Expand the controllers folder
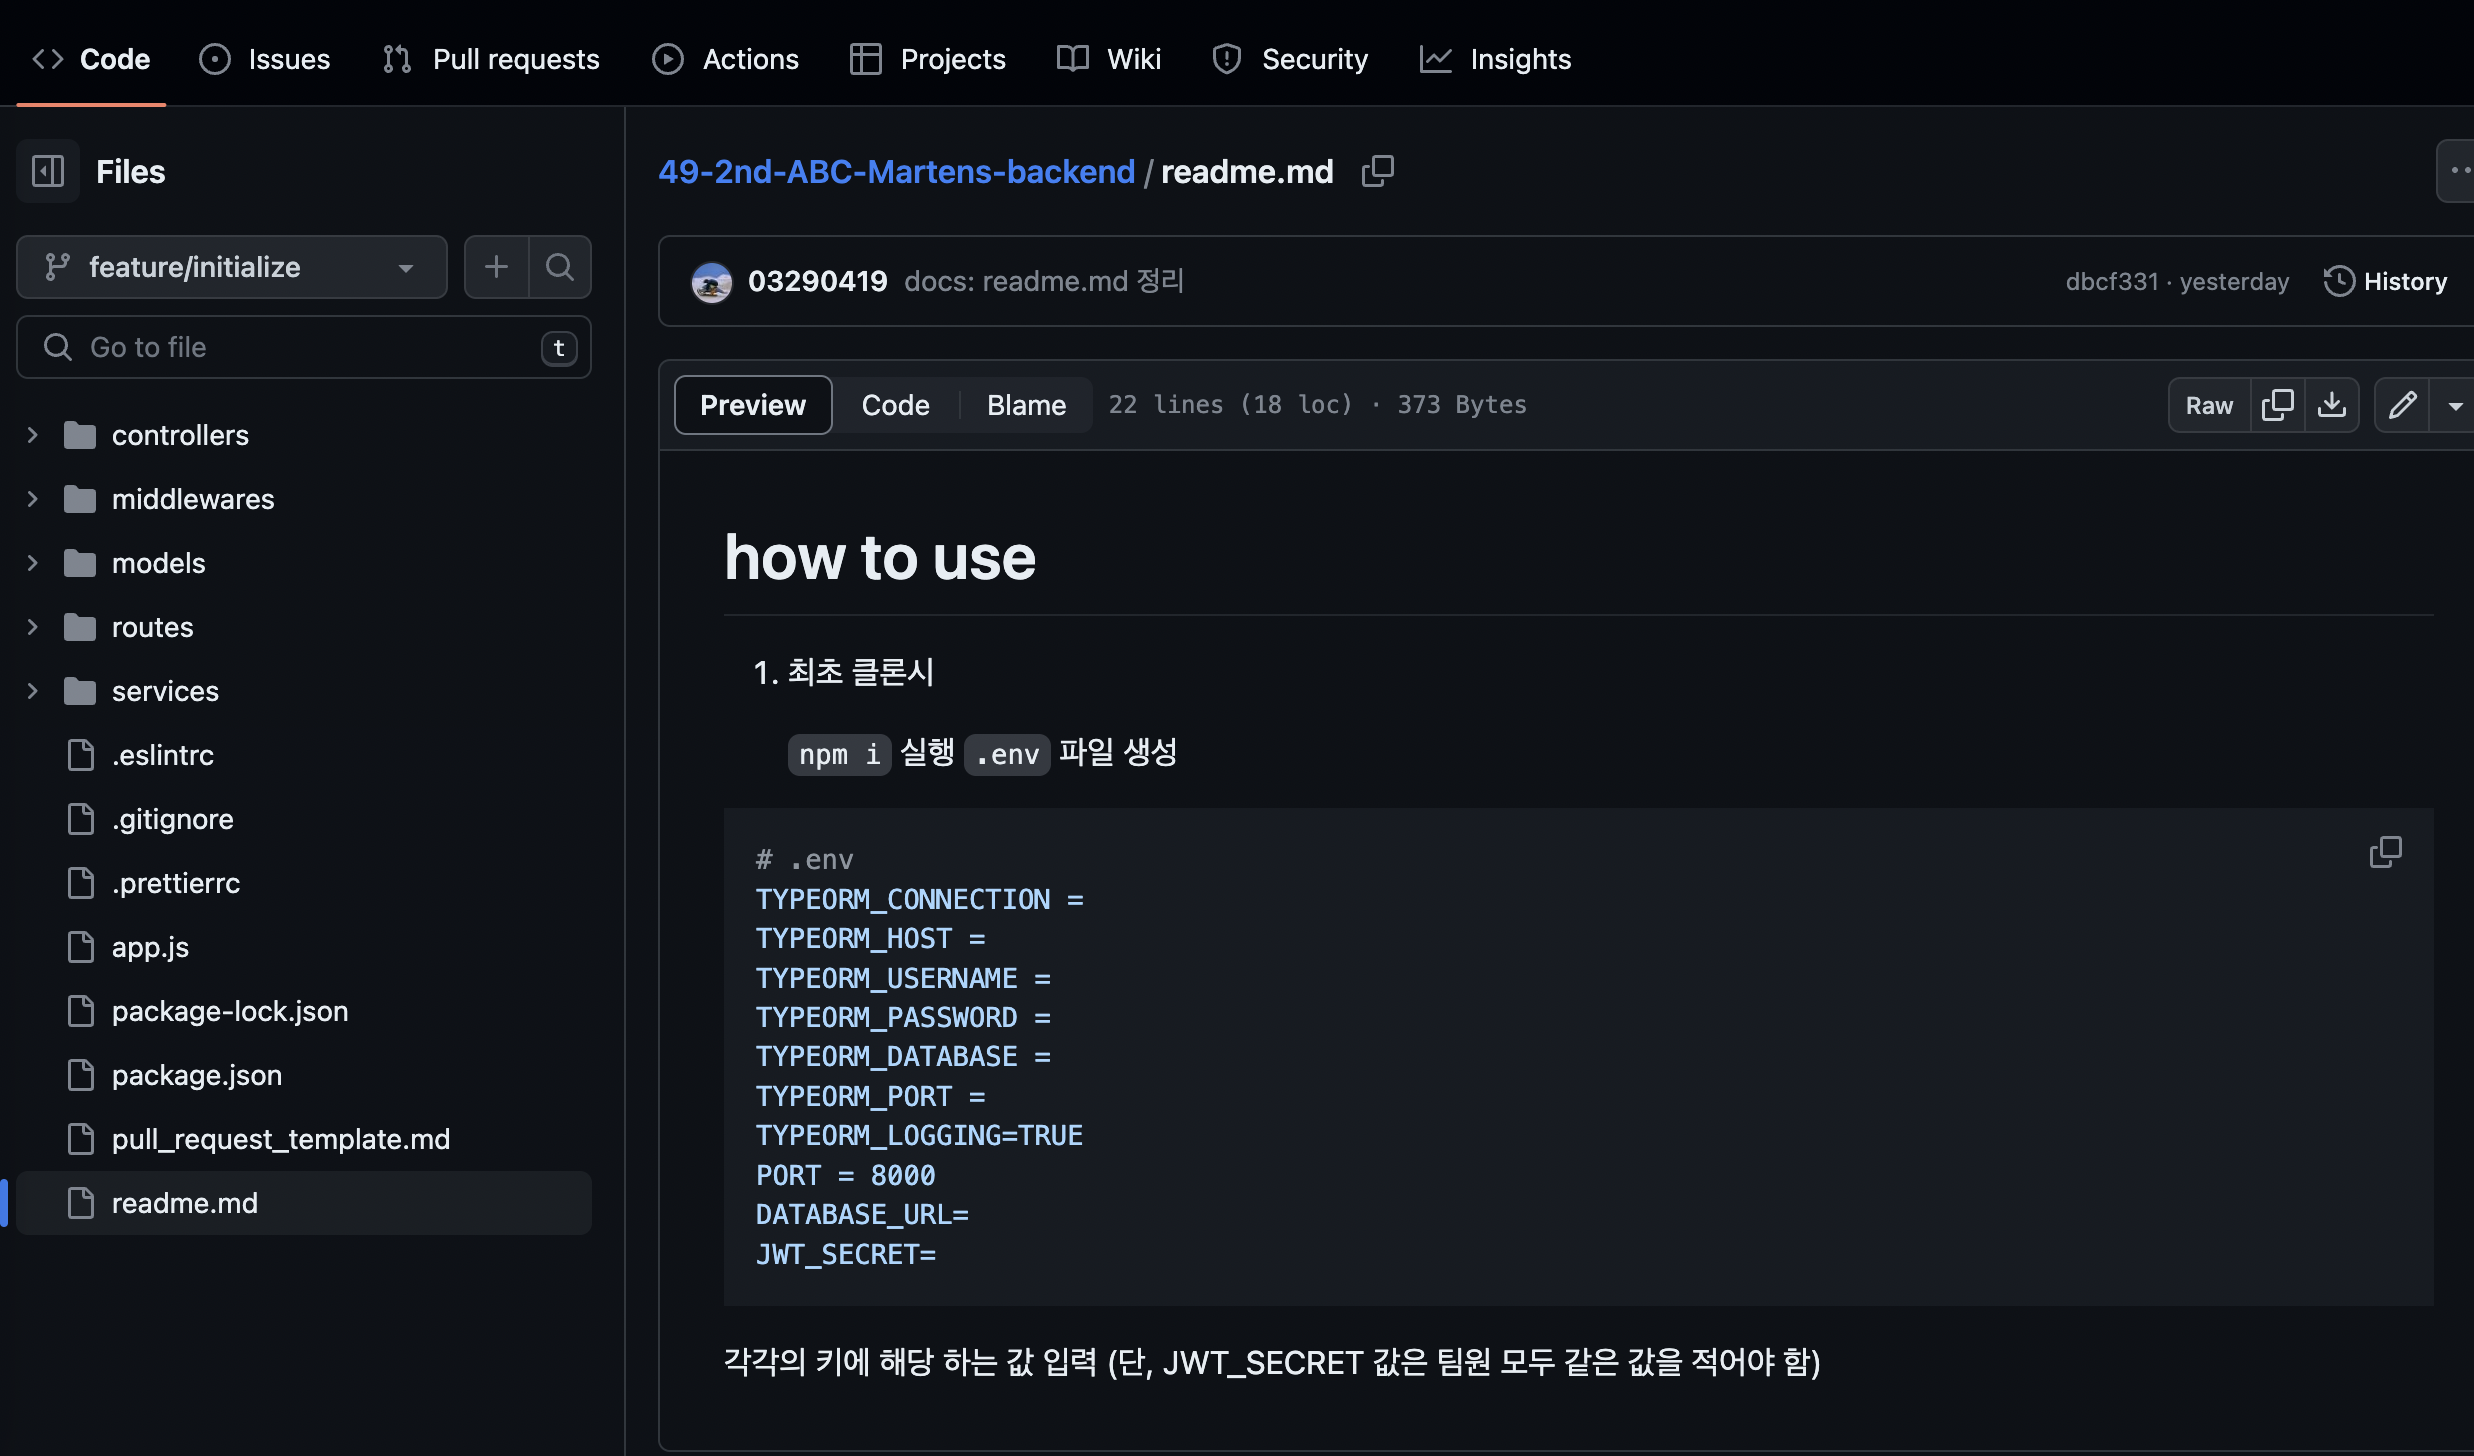Screen dimensions: 2474x1456 [32, 435]
